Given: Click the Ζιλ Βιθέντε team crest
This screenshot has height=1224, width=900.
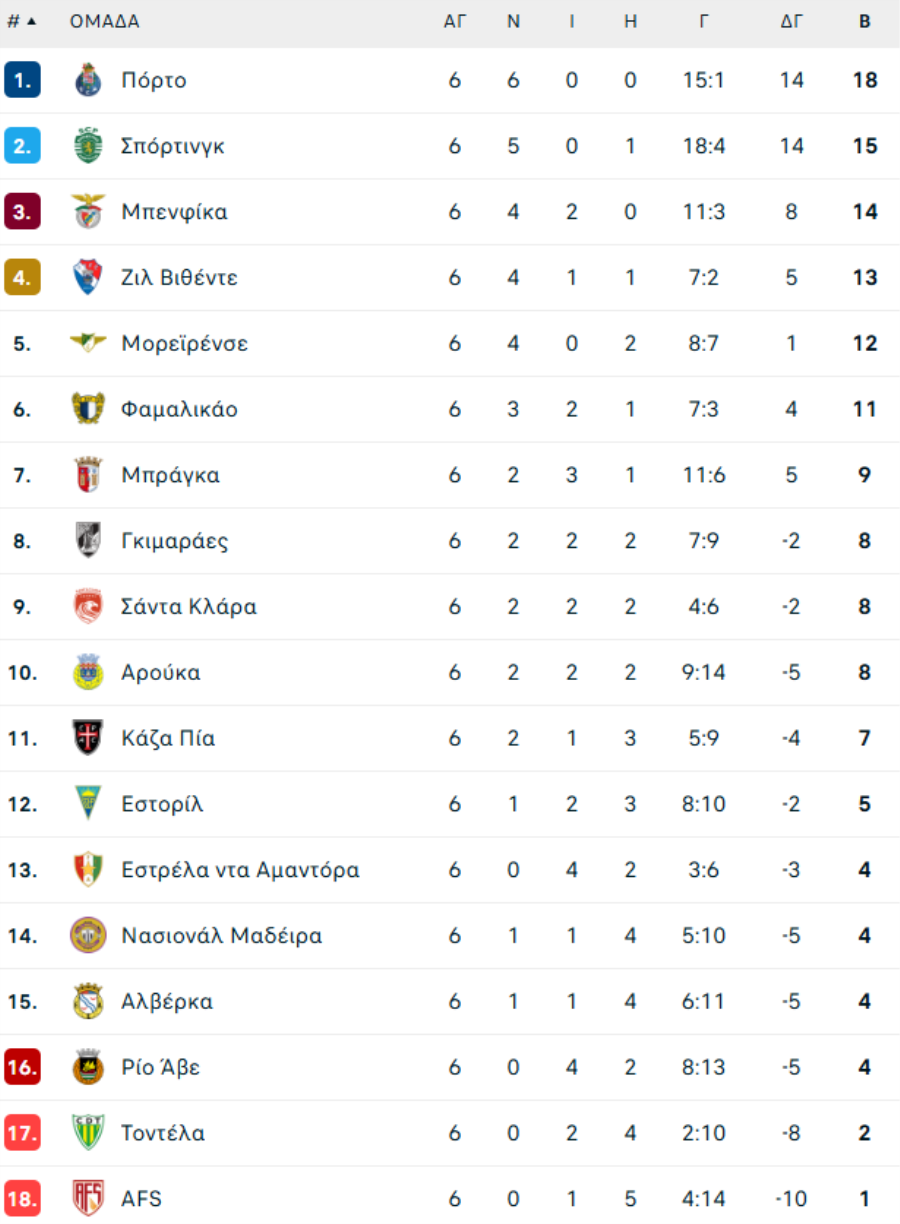Looking at the screenshot, I should (x=88, y=277).
